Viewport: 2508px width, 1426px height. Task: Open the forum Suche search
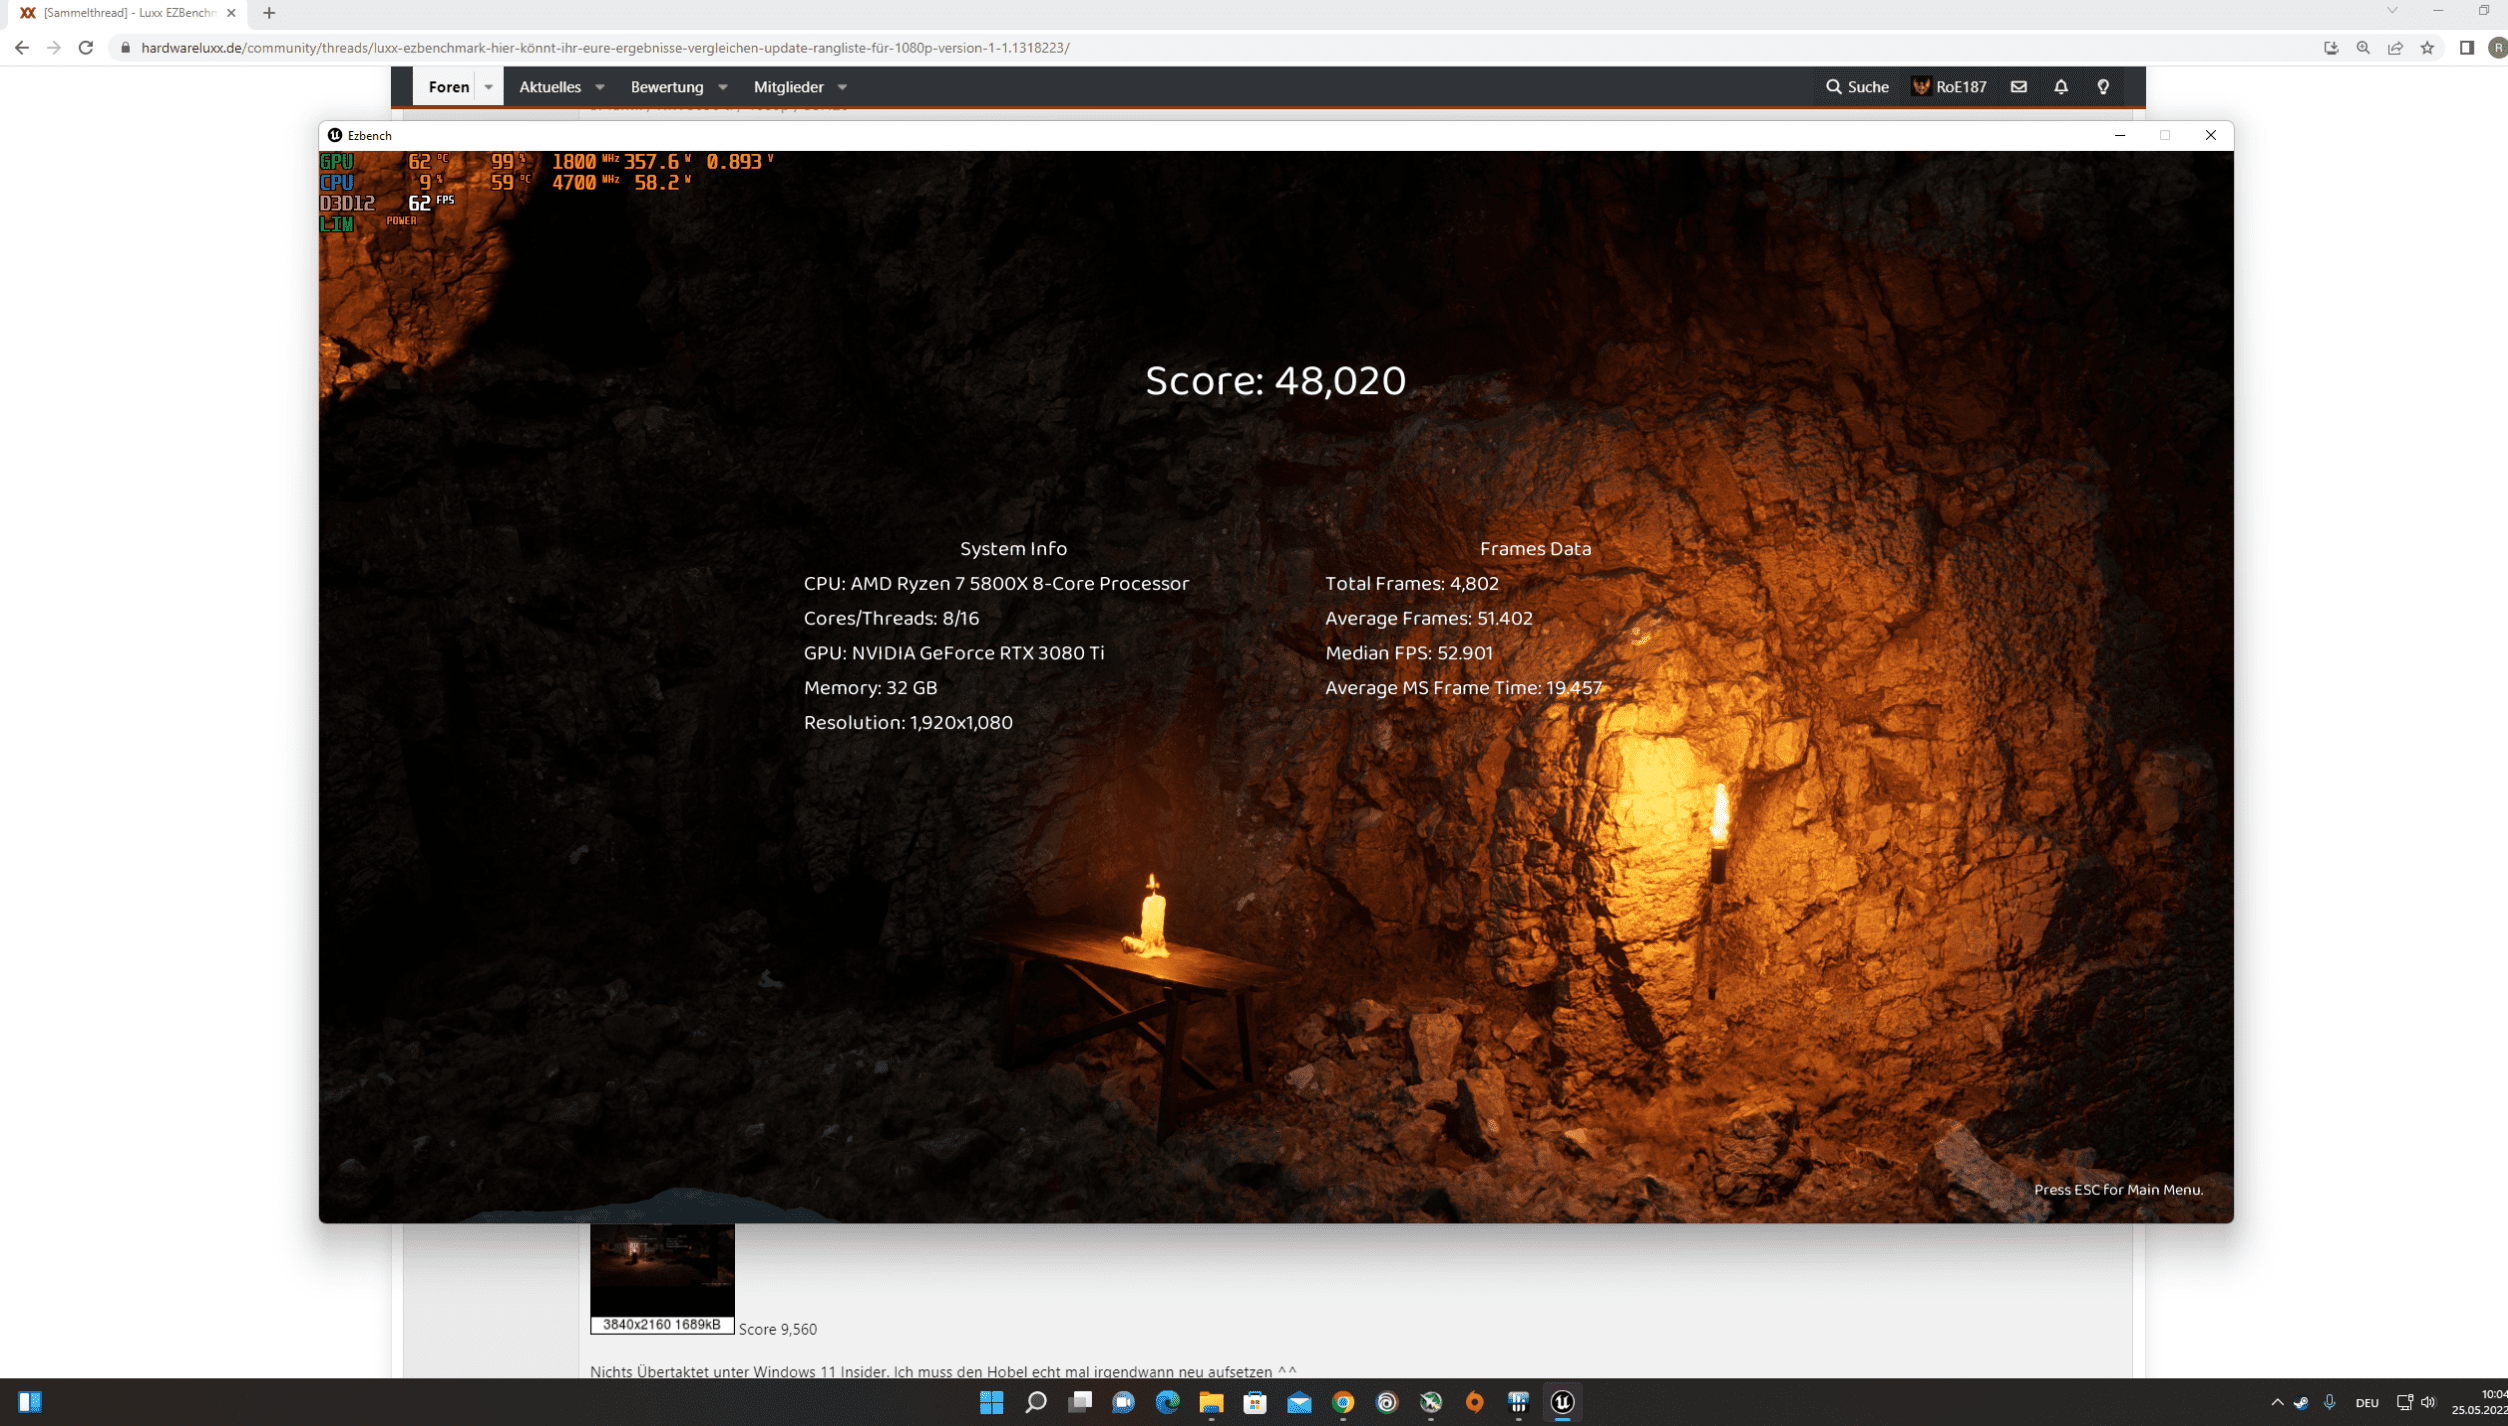(1857, 87)
